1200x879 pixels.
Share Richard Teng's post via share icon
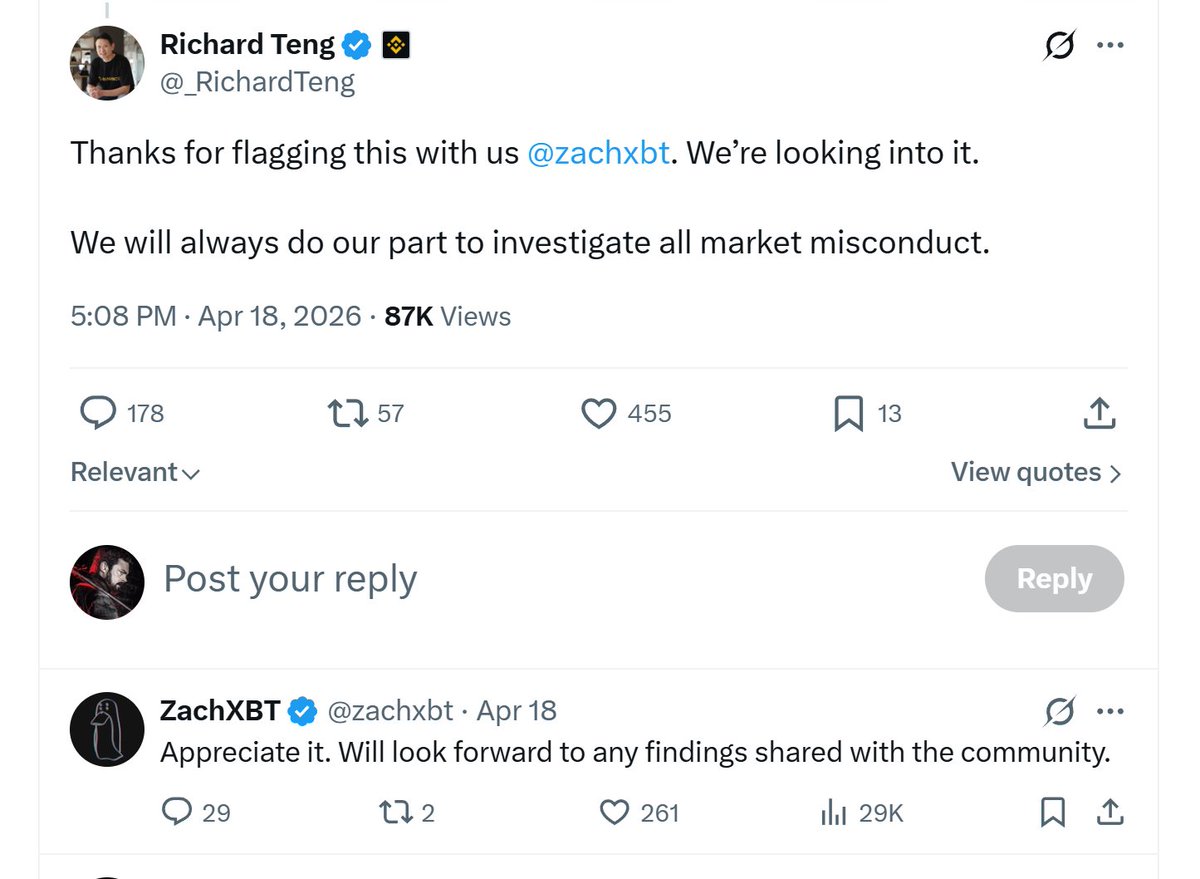pyautogui.click(x=1099, y=413)
